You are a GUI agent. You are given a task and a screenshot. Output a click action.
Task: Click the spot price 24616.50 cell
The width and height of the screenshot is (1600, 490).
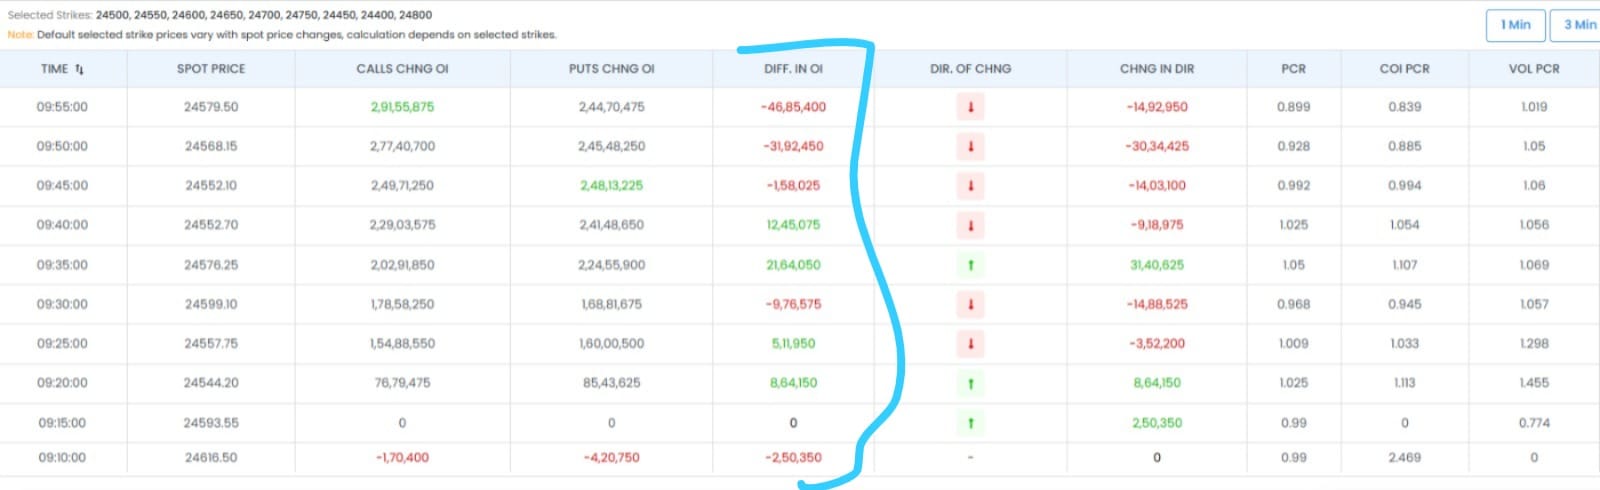tap(211, 458)
